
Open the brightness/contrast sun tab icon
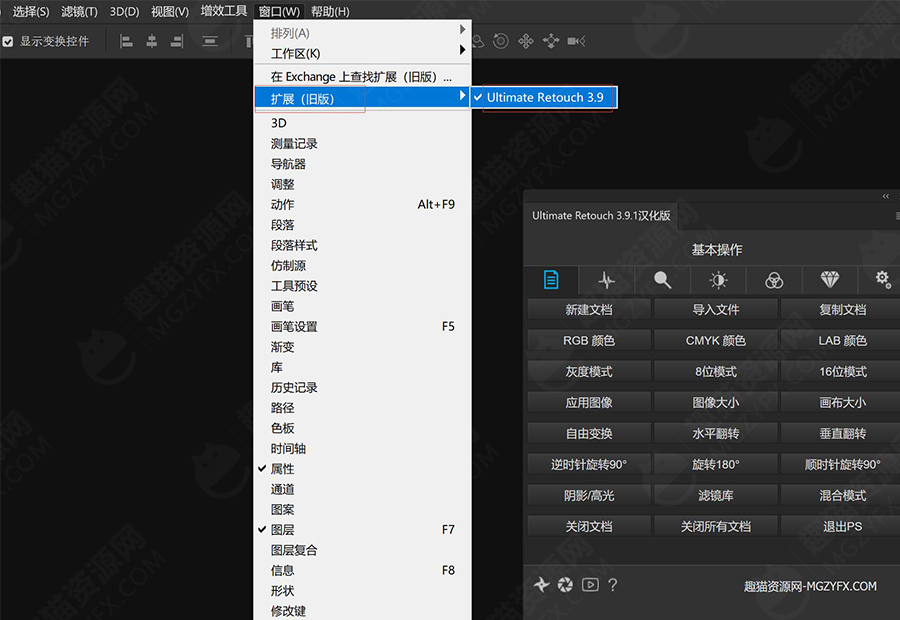click(x=718, y=280)
